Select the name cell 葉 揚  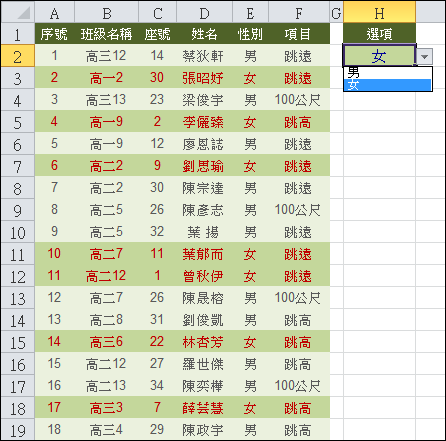point(204,232)
